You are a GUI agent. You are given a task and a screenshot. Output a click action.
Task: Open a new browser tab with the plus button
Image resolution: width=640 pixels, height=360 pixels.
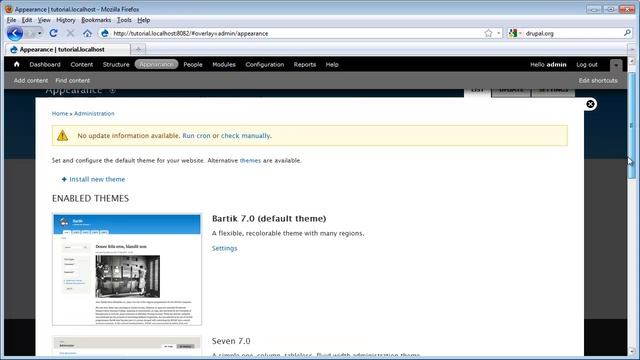[x=138, y=49]
